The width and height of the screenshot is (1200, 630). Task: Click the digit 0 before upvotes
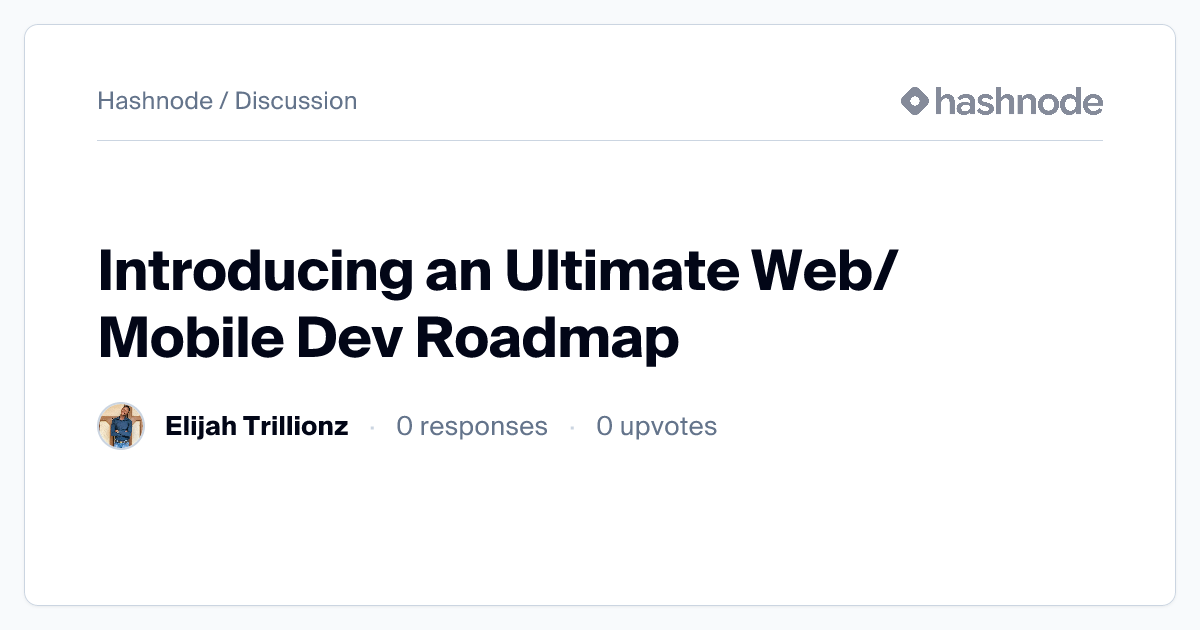click(604, 426)
